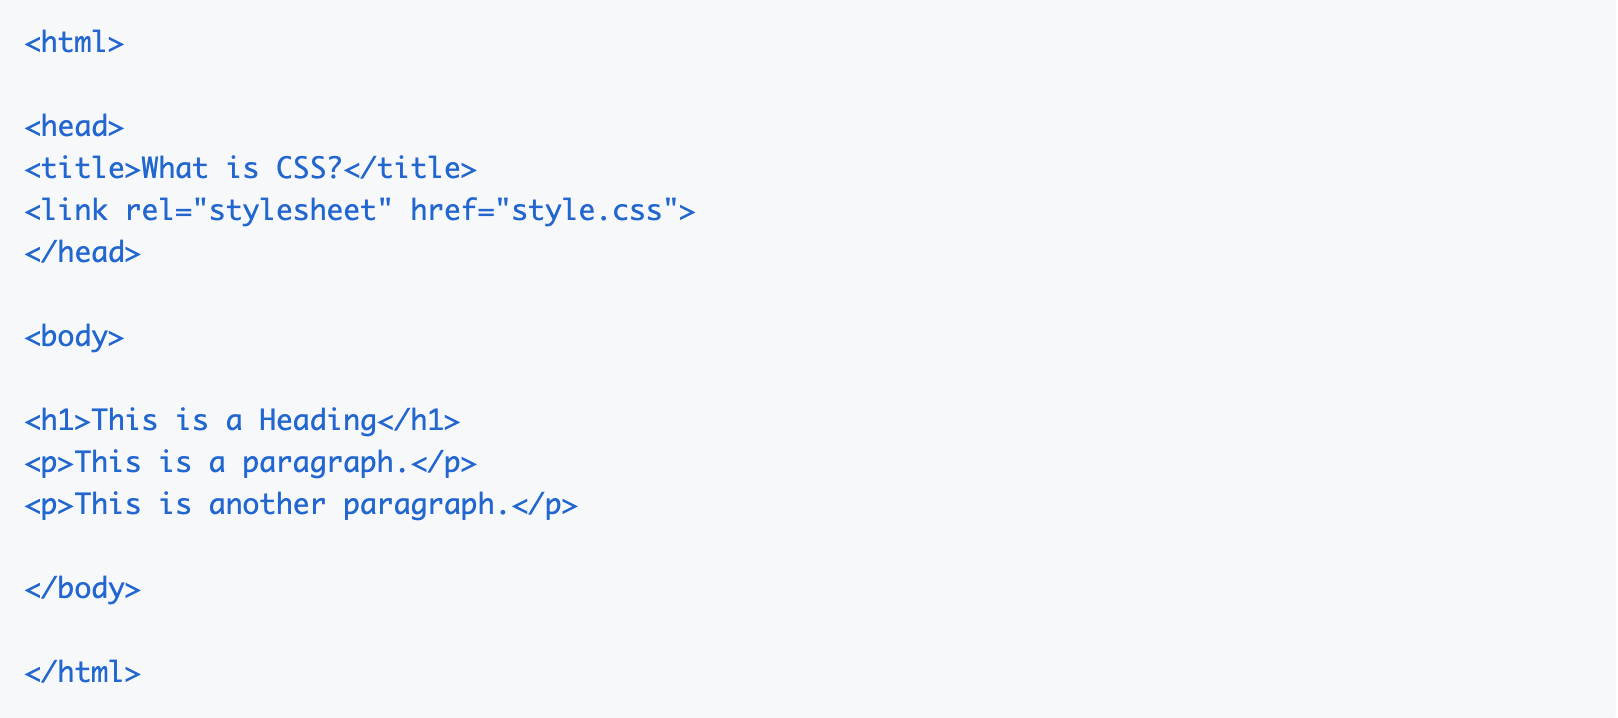Click the closing title tag
Screen dimensions: 1618x718
coord(410,169)
